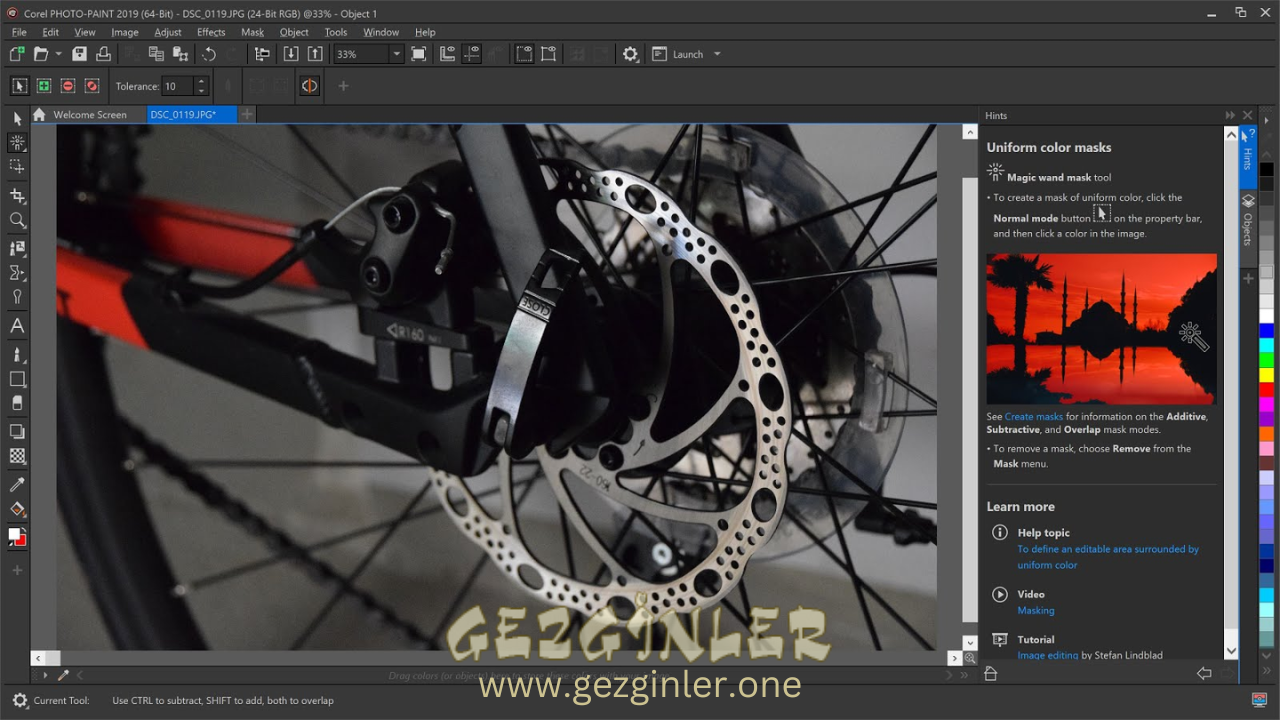
Task: Click the foreground/background color control
Action: pyautogui.click(x=17, y=537)
